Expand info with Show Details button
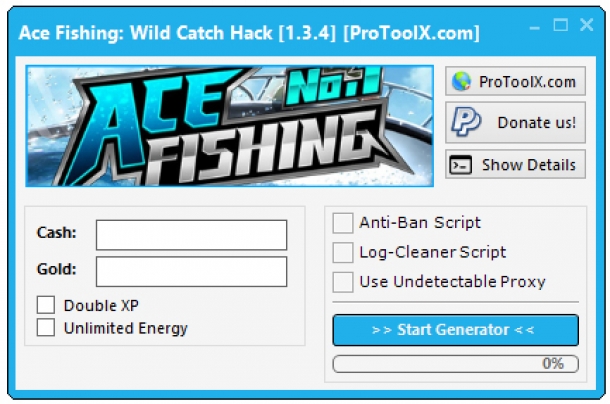 point(515,164)
